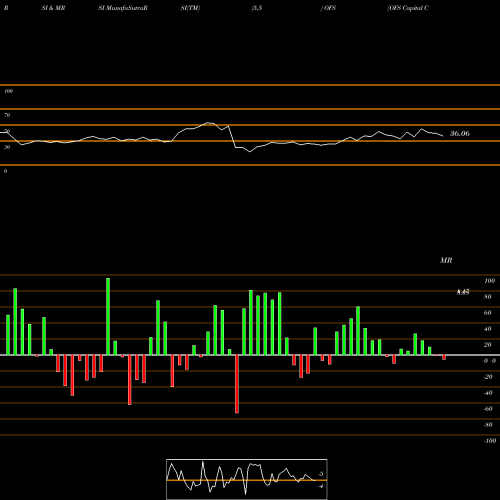The image size is (500, 500).
Task: Click the MR axis label 60
Action: pos(488,313)
